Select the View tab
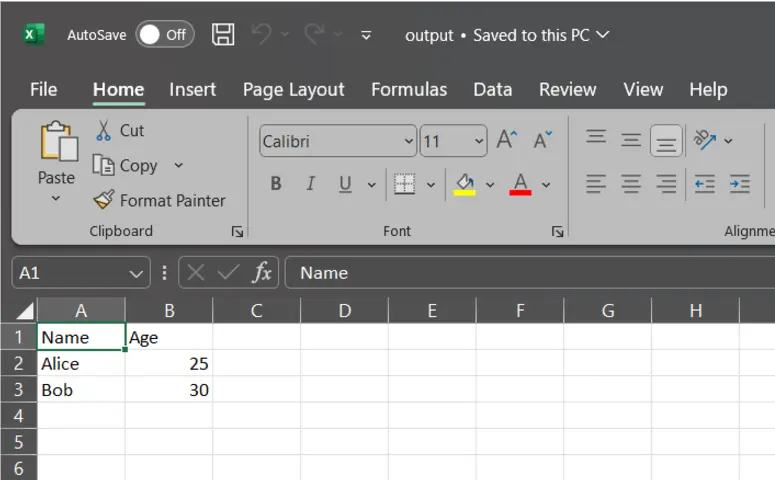775x480 pixels. tap(643, 89)
